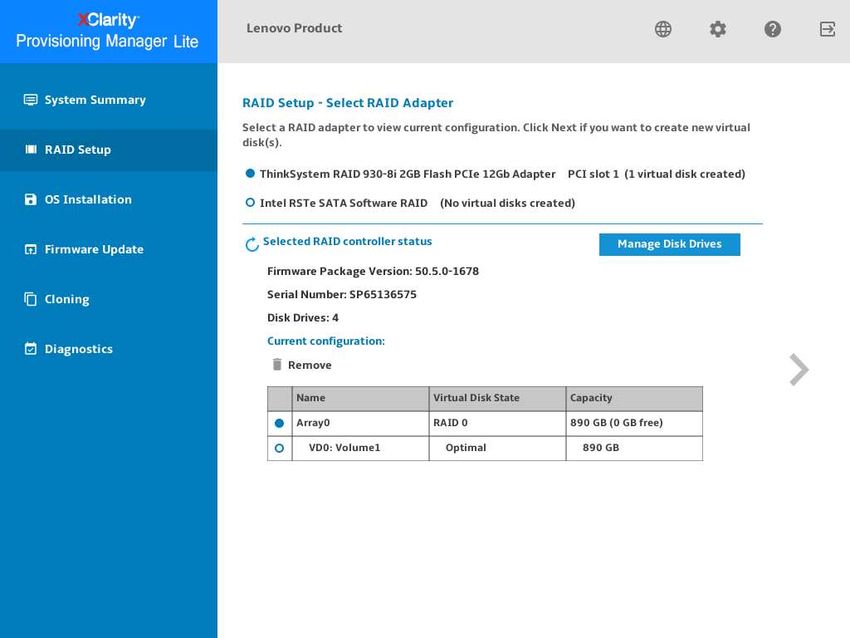
Task: Click the Virtual Disk State column header
Action: pos(498,398)
